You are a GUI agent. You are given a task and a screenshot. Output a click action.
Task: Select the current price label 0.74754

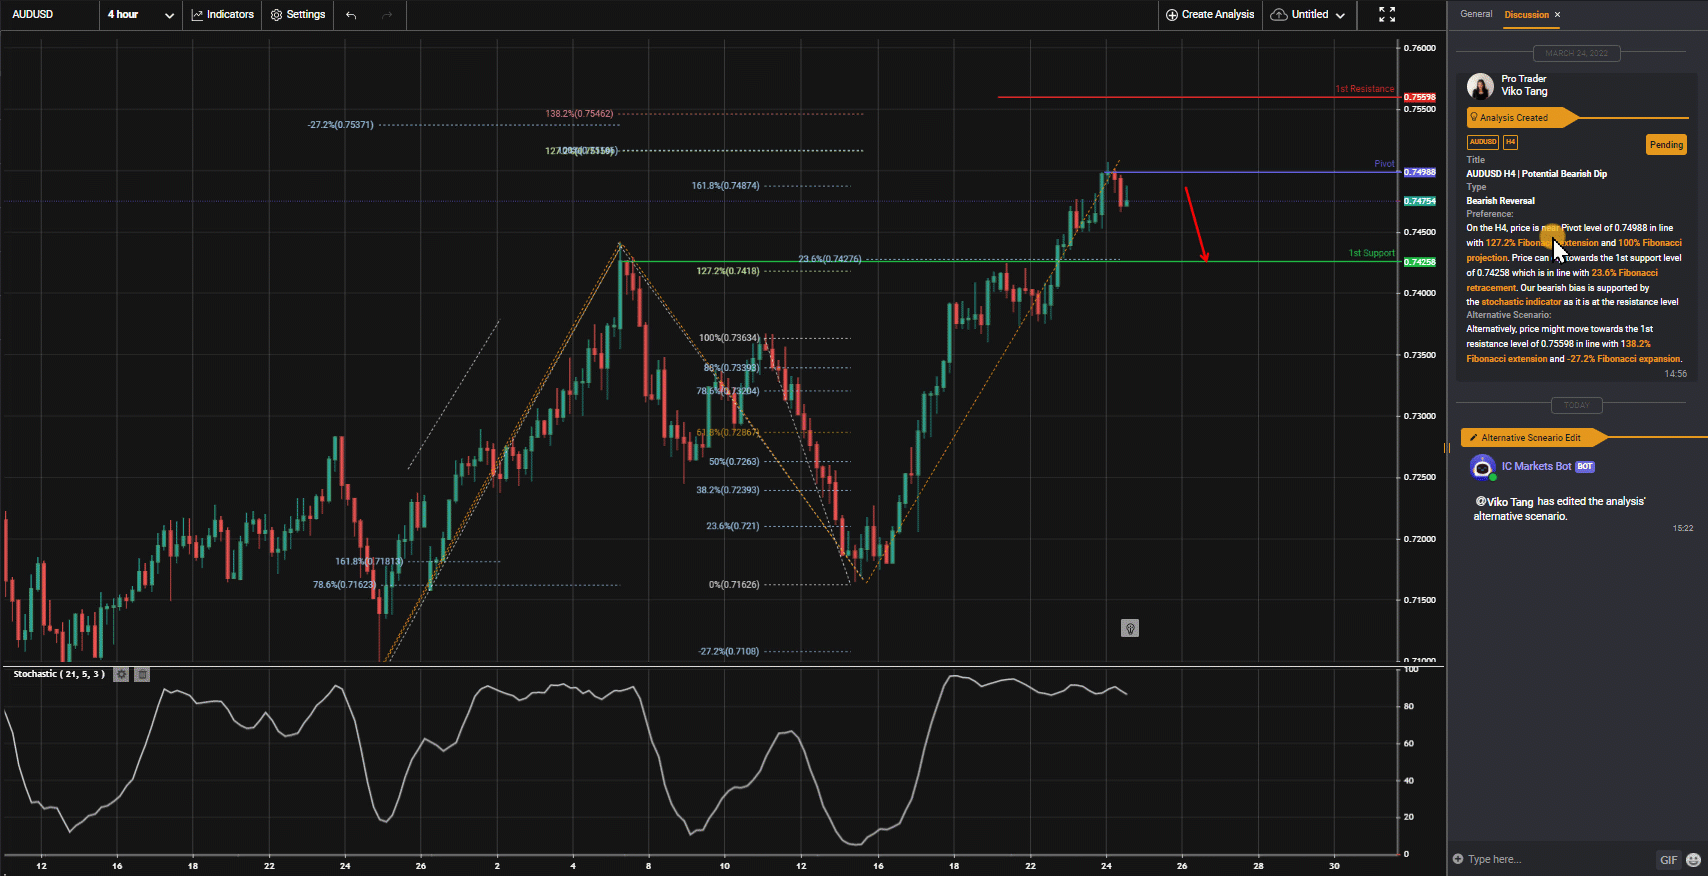[1420, 201]
